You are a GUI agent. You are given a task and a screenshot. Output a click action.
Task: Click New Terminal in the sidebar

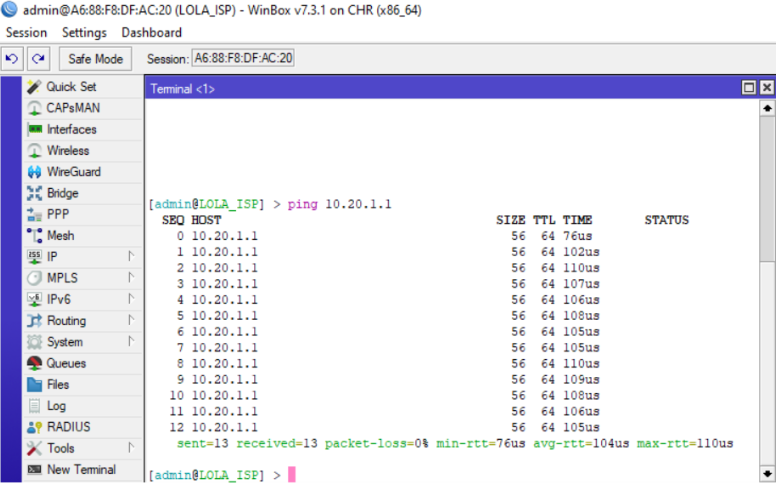click(80, 470)
